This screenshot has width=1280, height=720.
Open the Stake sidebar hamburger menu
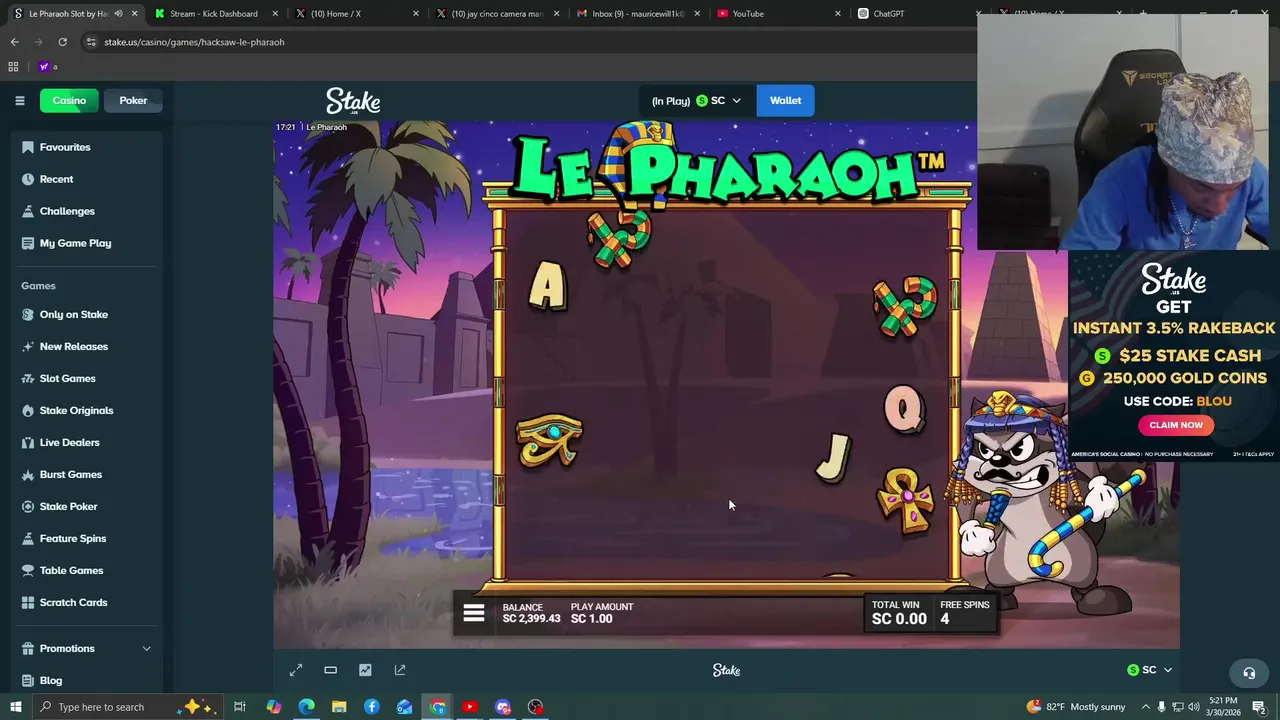click(x=19, y=100)
